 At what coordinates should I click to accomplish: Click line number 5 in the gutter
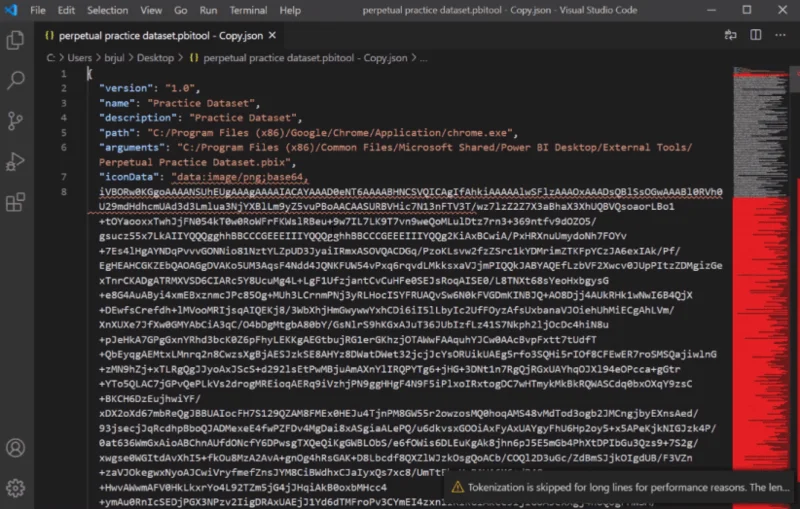pos(64,133)
